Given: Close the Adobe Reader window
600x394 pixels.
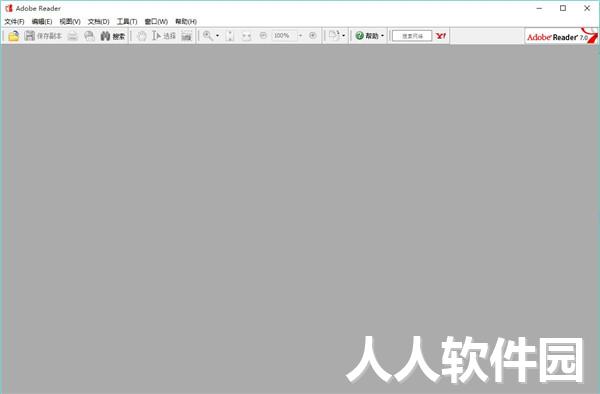Looking at the screenshot, I should tap(587, 8).
